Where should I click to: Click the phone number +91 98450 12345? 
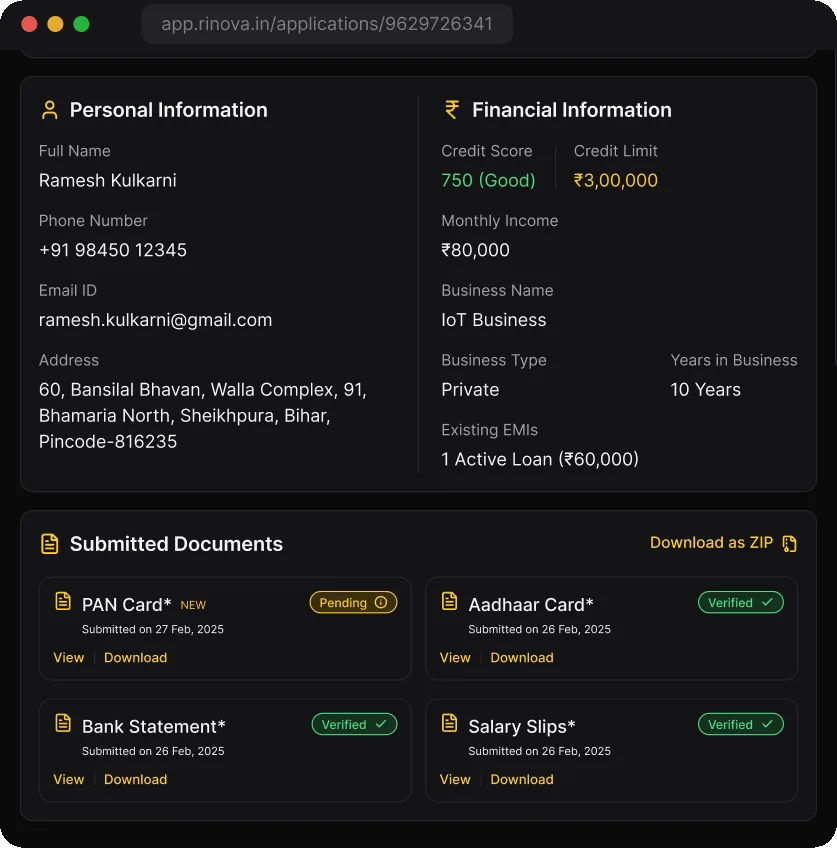112,250
